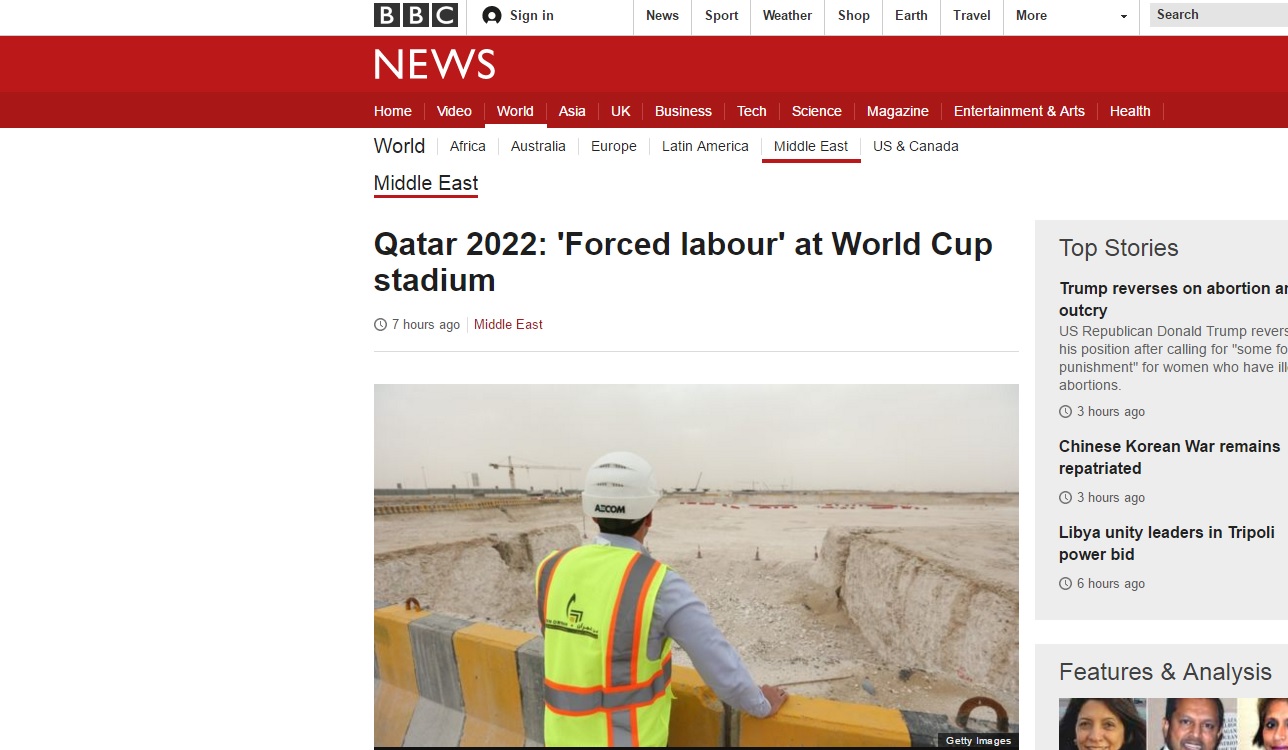Select the Business tab in News navigation
This screenshot has height=750, width=1288.
[x=683, y=111]
